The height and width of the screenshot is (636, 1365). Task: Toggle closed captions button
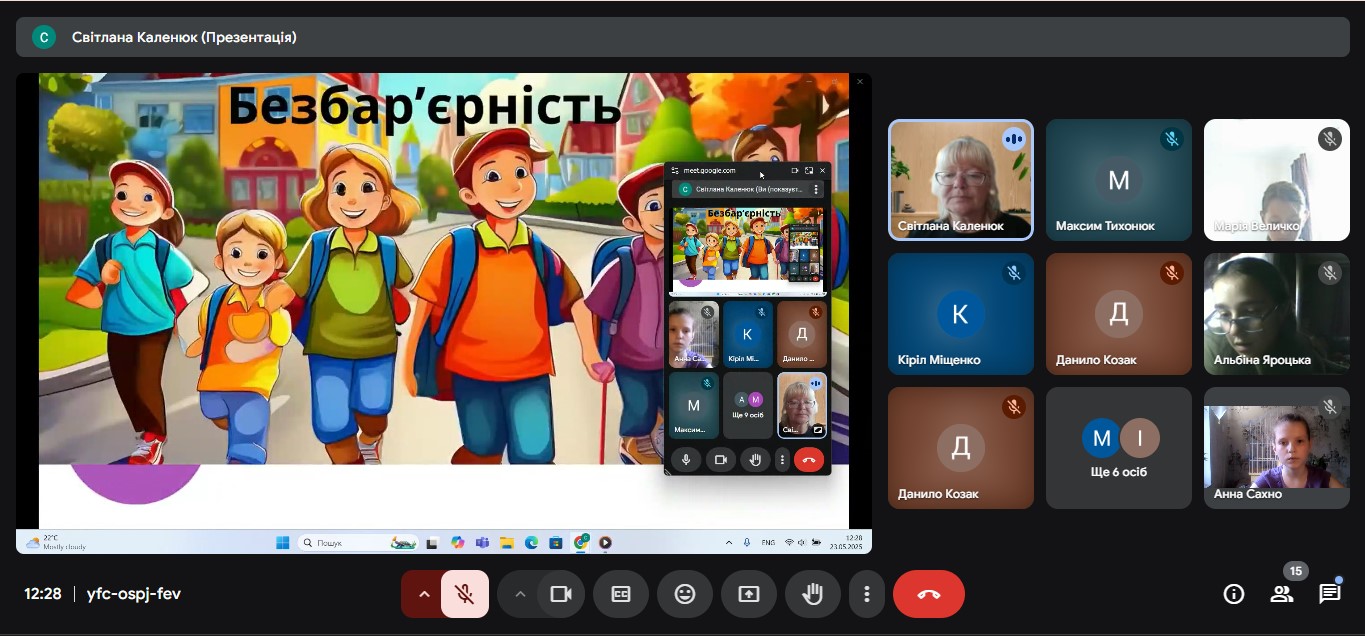tap(620, 594)
